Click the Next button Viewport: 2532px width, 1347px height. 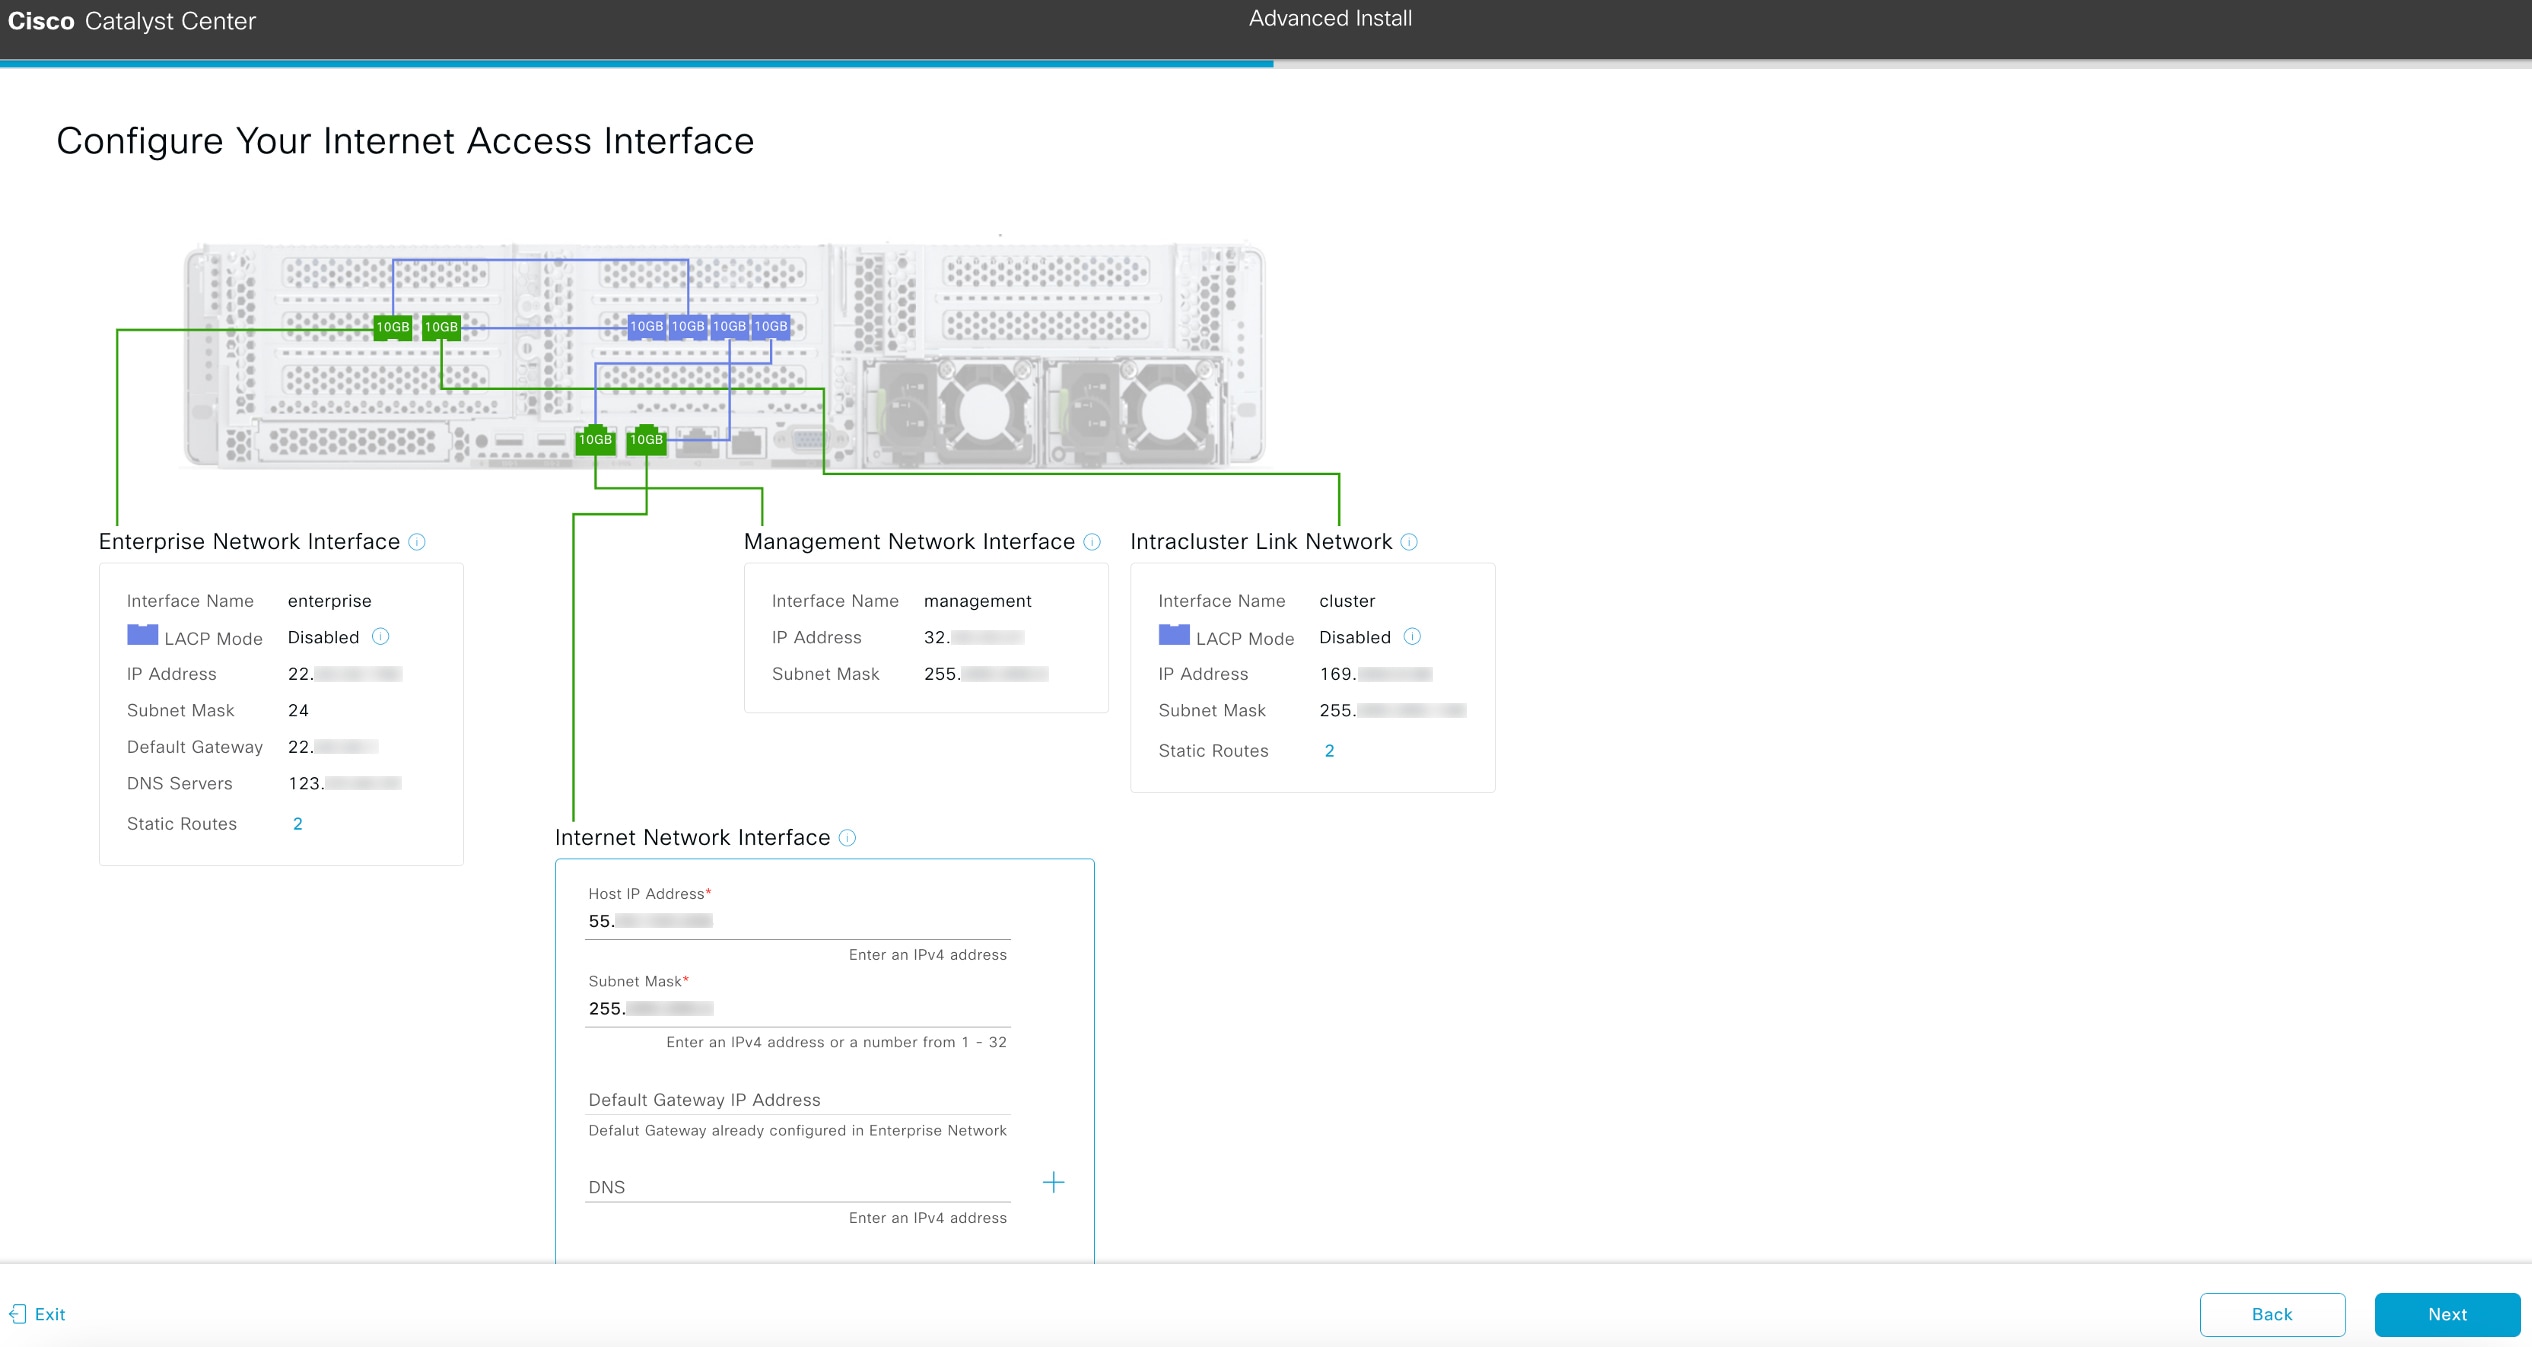2446,1314
